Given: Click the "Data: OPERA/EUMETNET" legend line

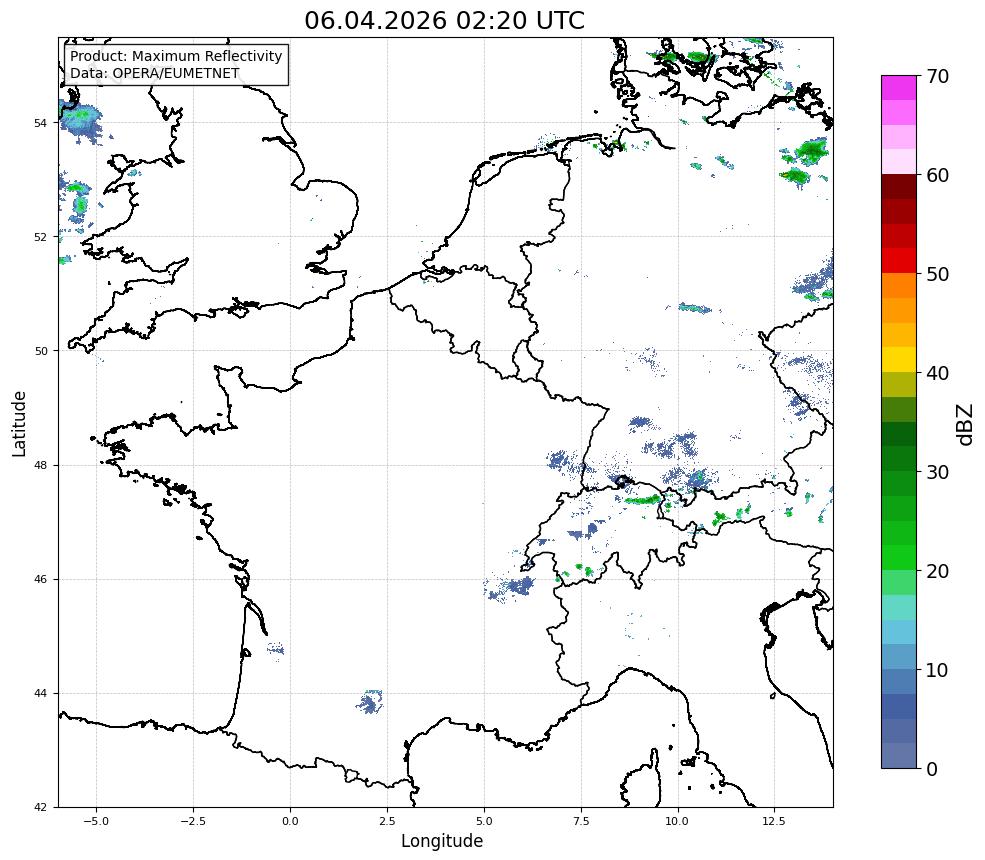Looking at the screenshot, I should click(x=155, y=73).
